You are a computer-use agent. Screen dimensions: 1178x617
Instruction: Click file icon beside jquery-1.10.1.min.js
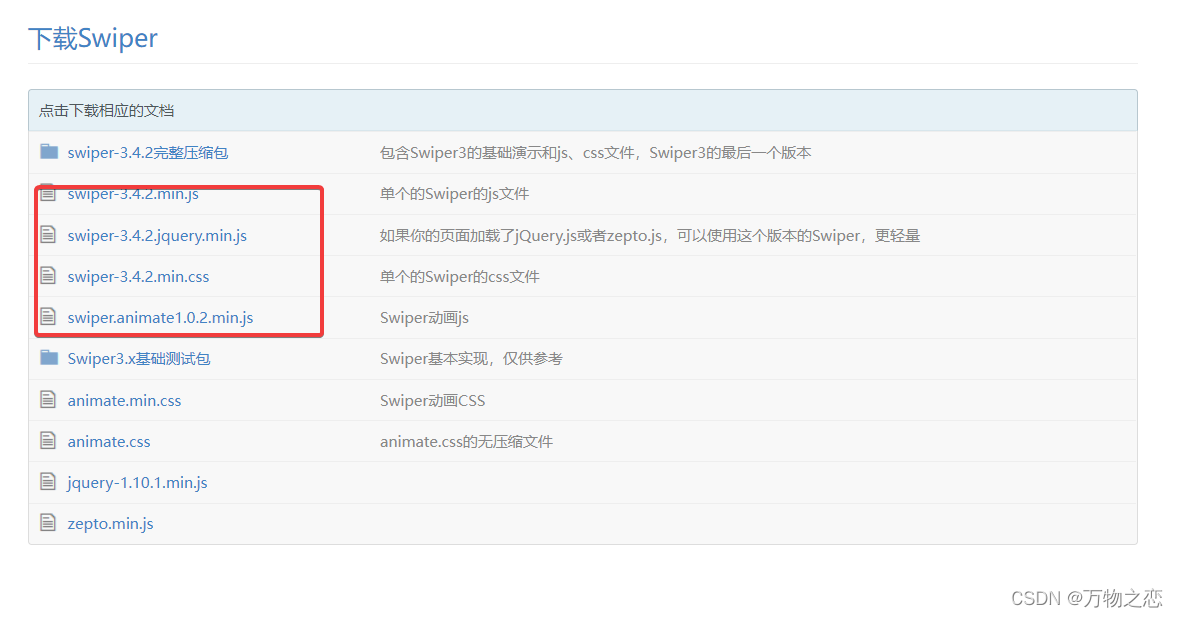48,482
